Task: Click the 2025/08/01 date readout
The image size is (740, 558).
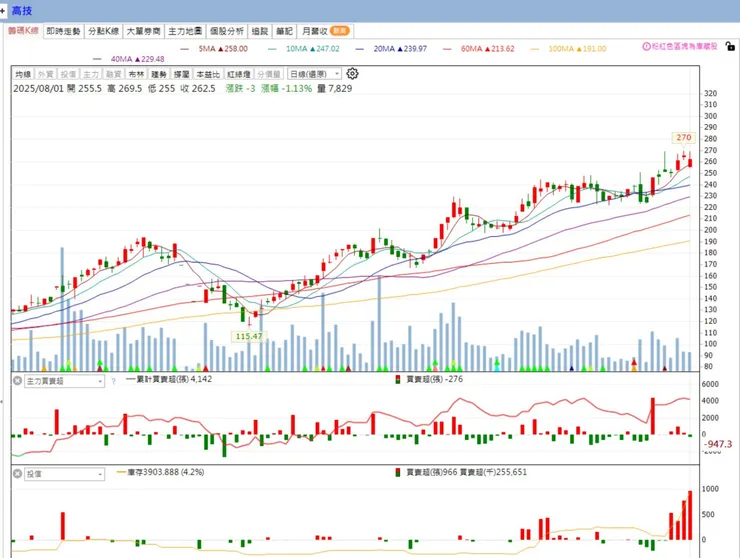Action: tap(38, 88)
